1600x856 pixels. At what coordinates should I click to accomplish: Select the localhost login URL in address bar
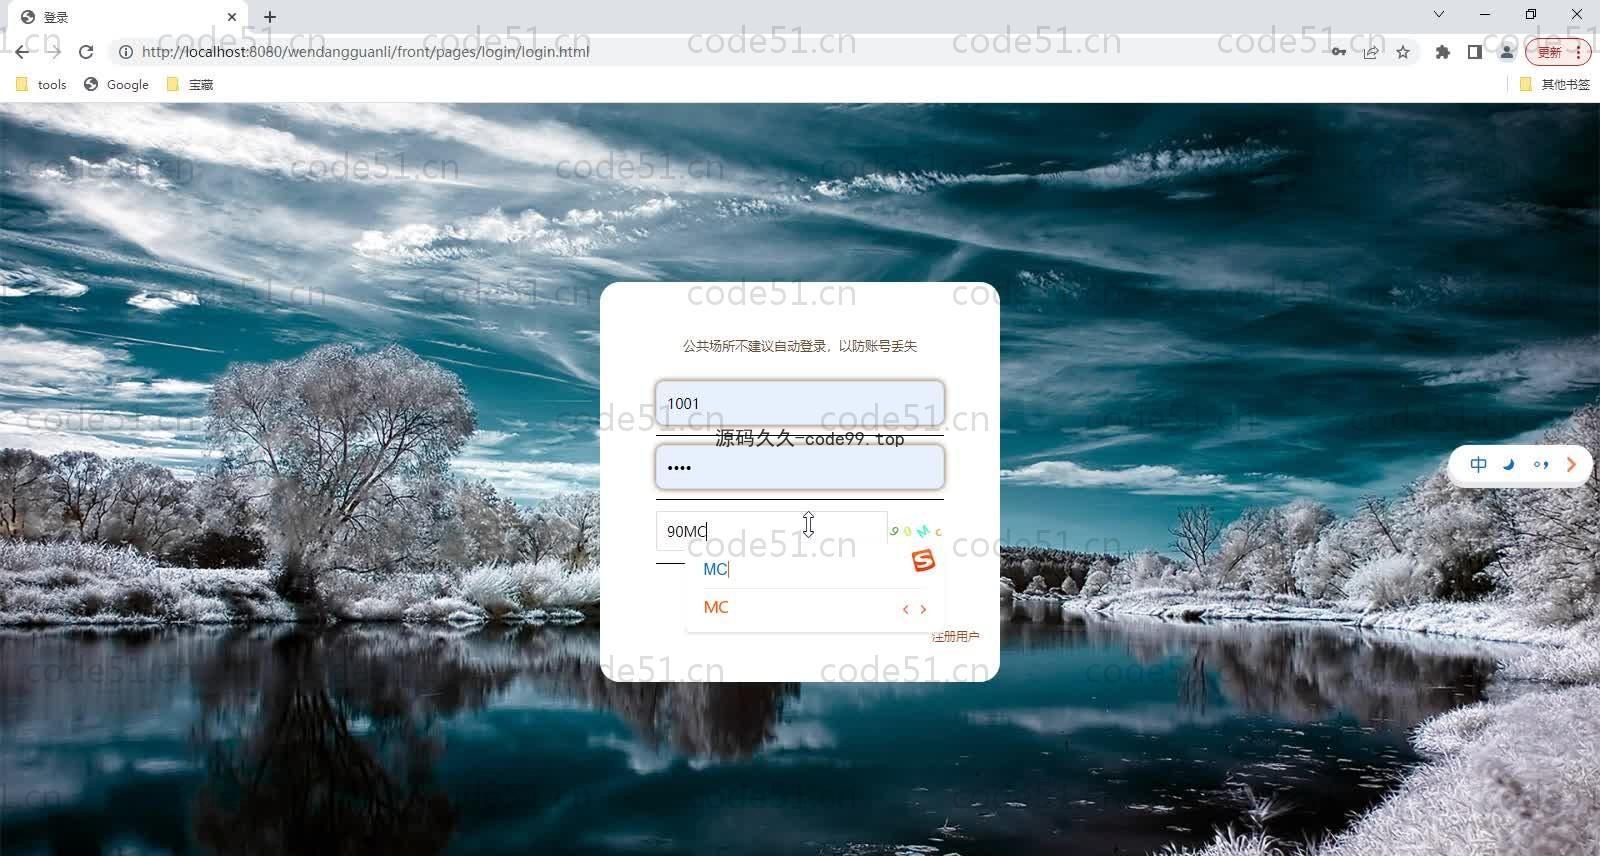365,52
